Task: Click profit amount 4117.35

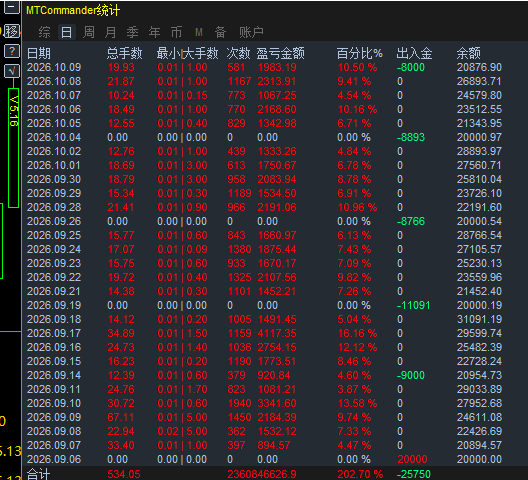Action: (277, 333)
